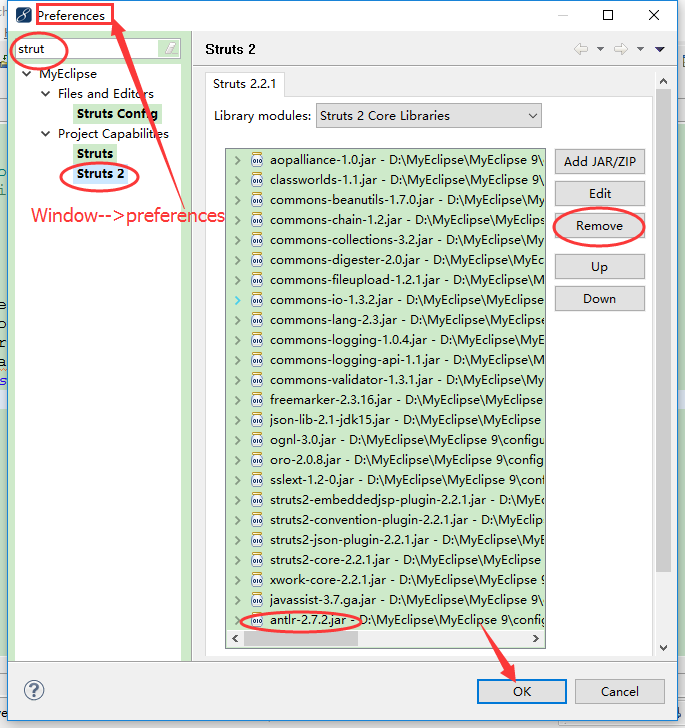This screenshot has width=685, height=728.
Task: Click jar icon for struts2-convention-plugin-2.2.1.jar
Action: 257,520
